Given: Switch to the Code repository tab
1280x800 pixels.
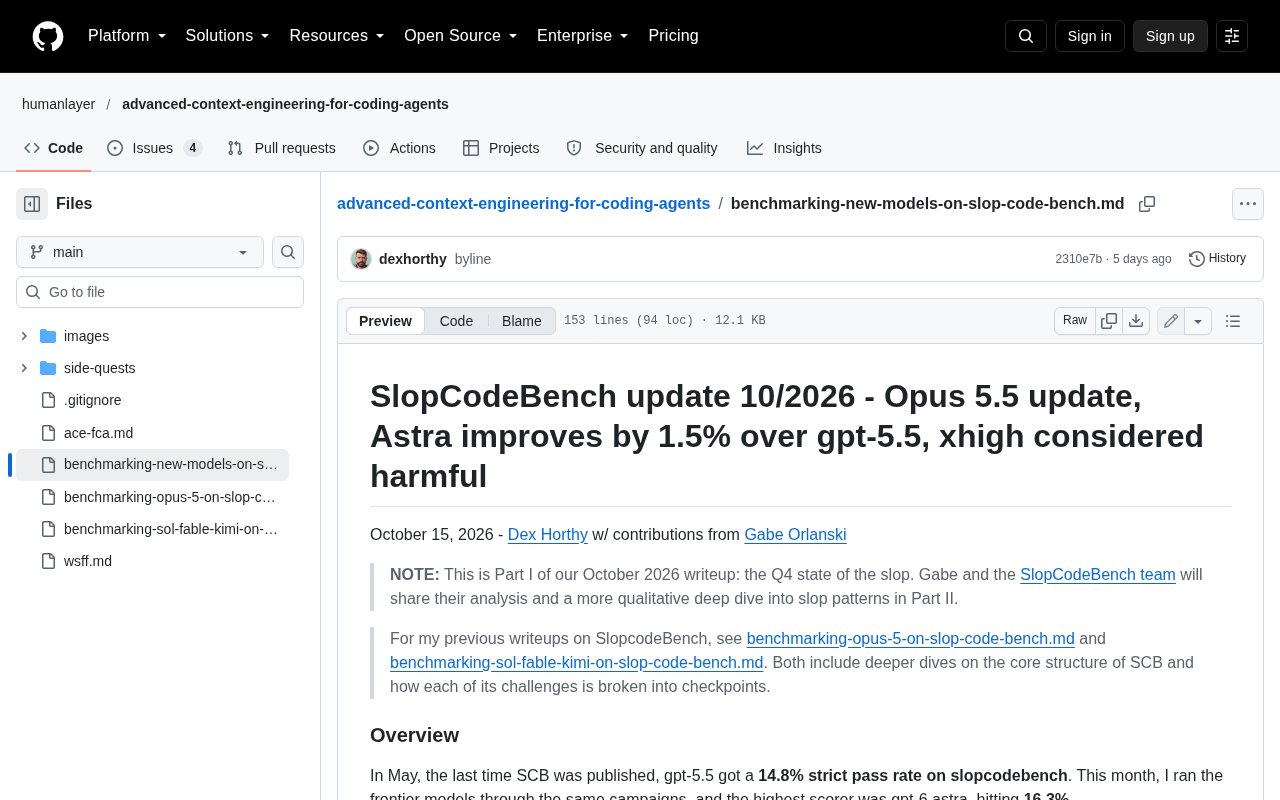Looking at the screenshot, I should click(x=54, y=148).
